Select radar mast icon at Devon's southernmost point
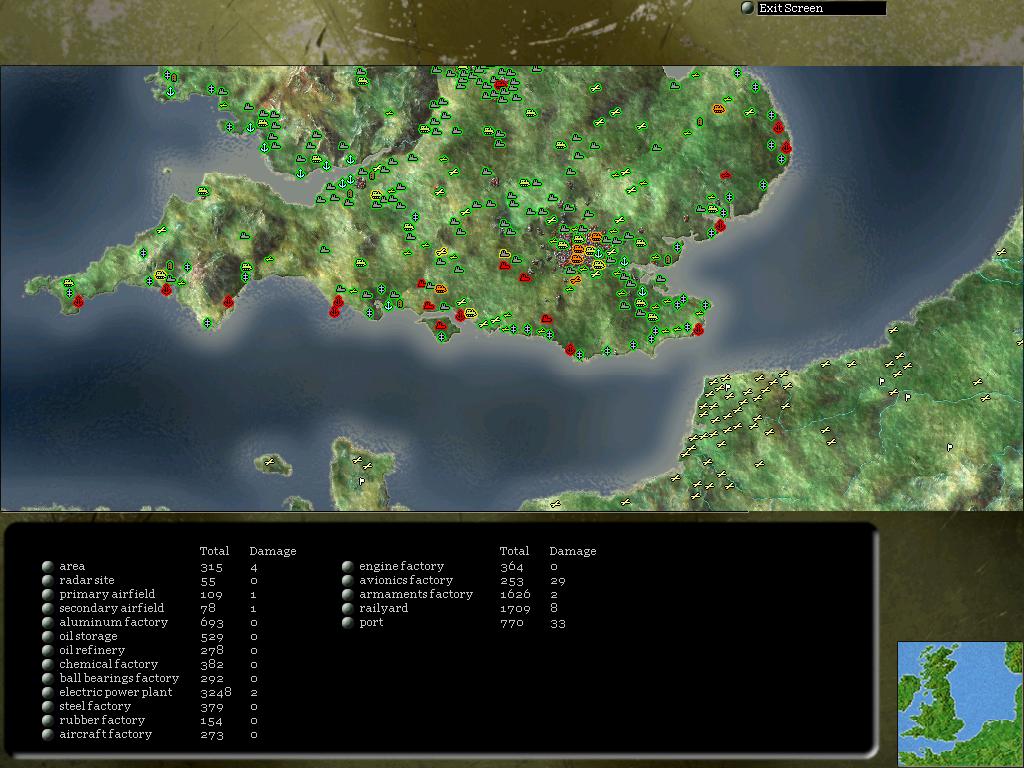Screen dimensions: 1024x768 (207, 323)
